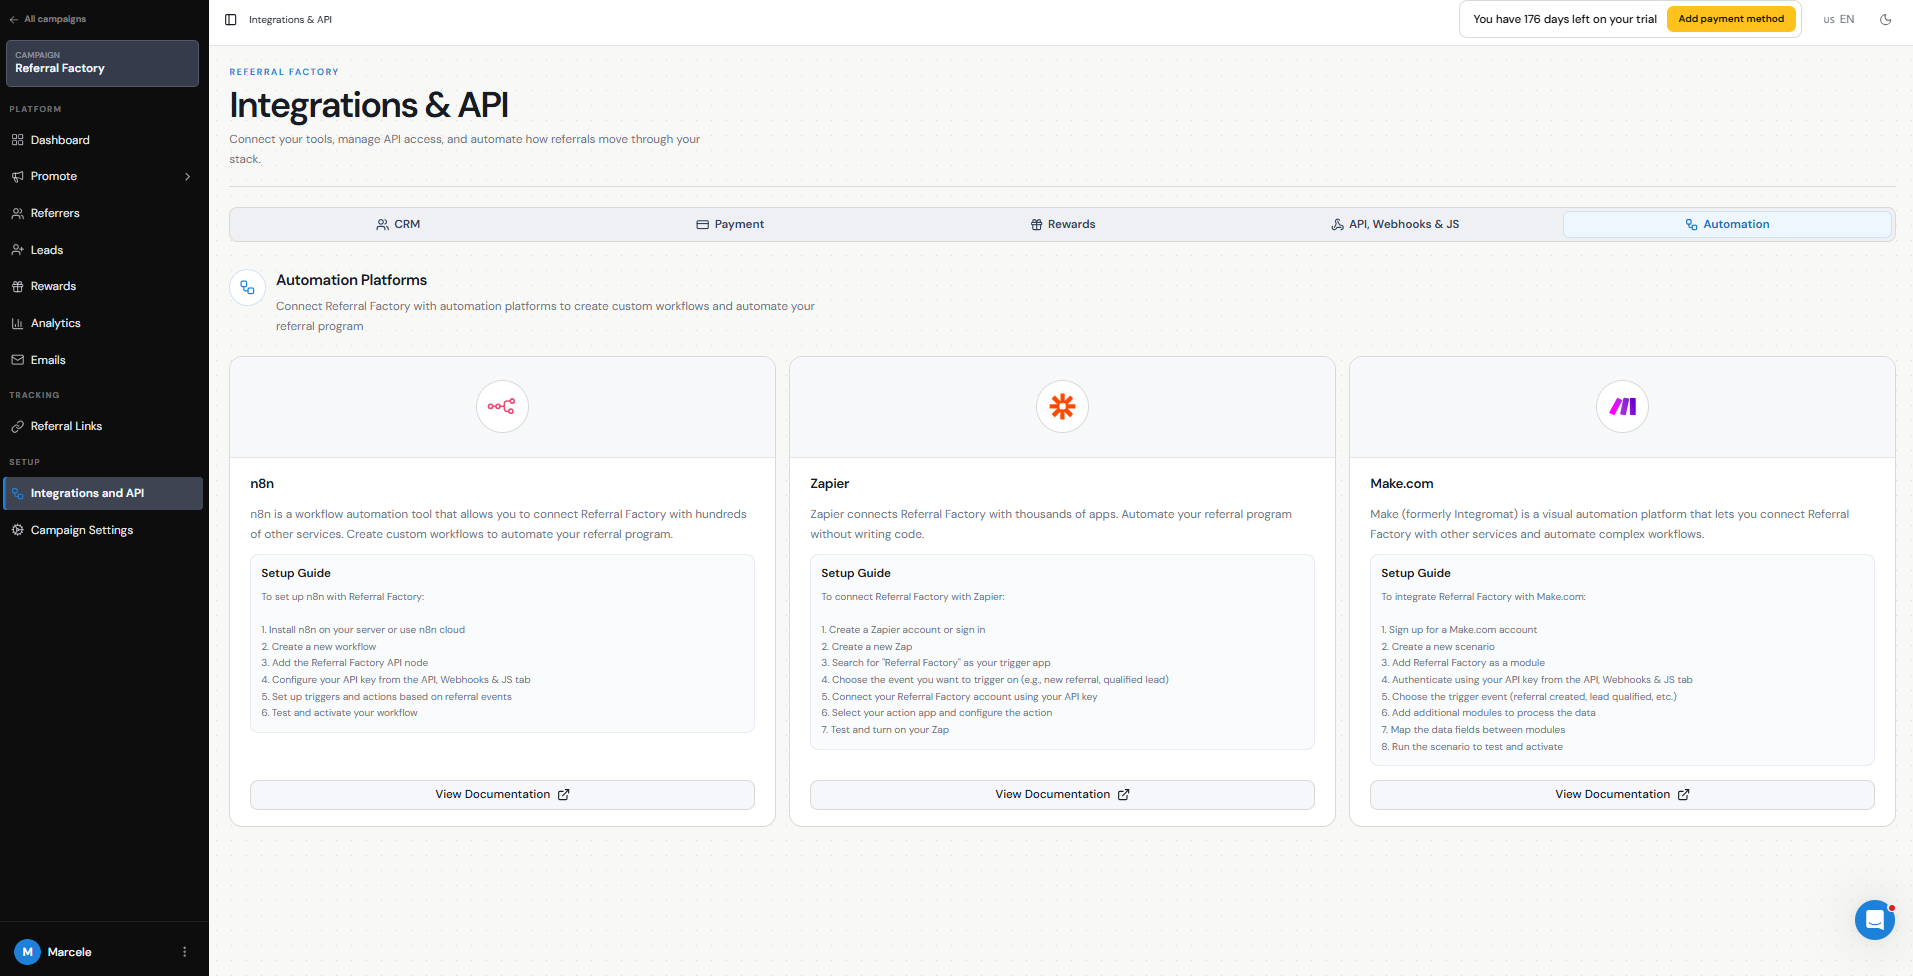Open Rewards in the sidebar
1913x976 pixels.
click(x=102, y=286)
